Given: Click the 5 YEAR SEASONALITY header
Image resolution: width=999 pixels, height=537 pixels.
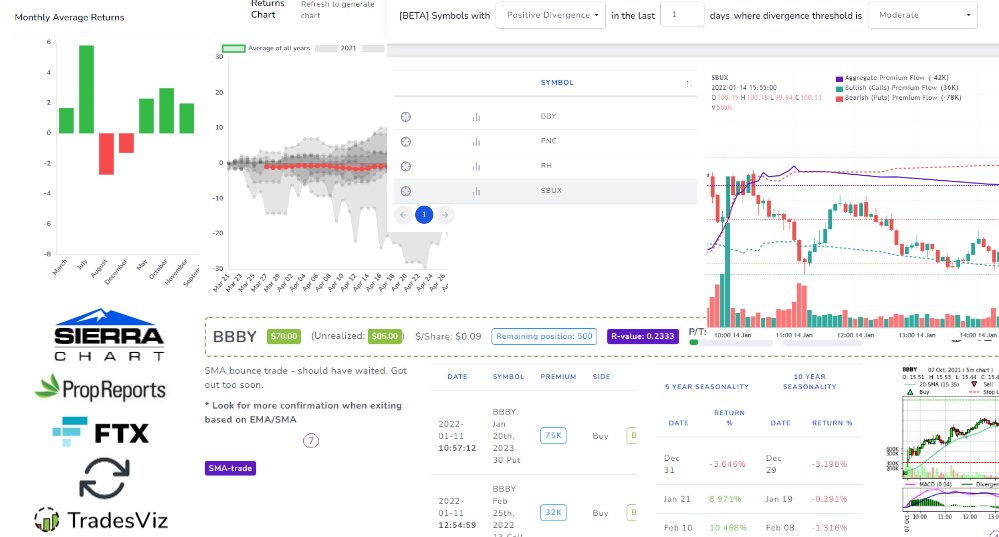Looking at the screenshot, I should point(707,387).
